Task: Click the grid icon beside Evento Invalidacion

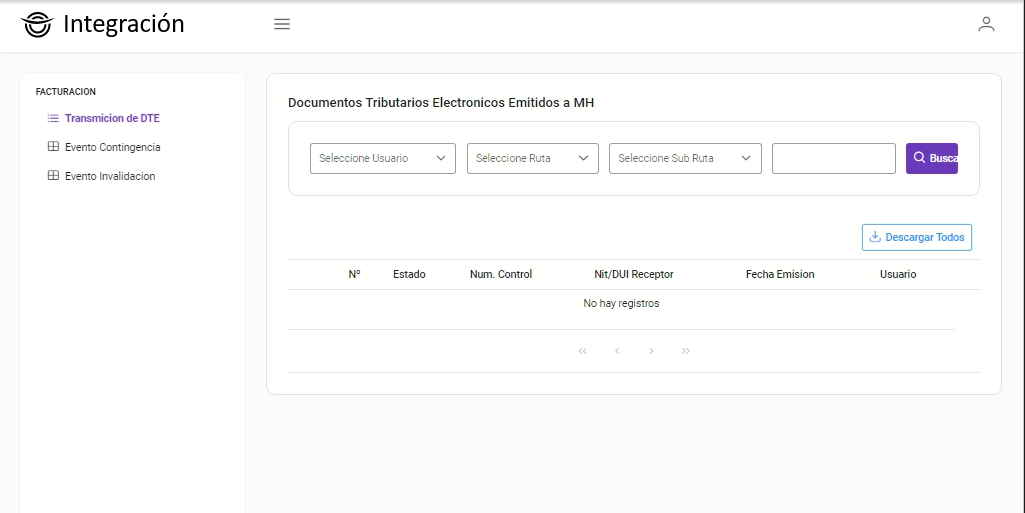Action: [x=53, y=176]
